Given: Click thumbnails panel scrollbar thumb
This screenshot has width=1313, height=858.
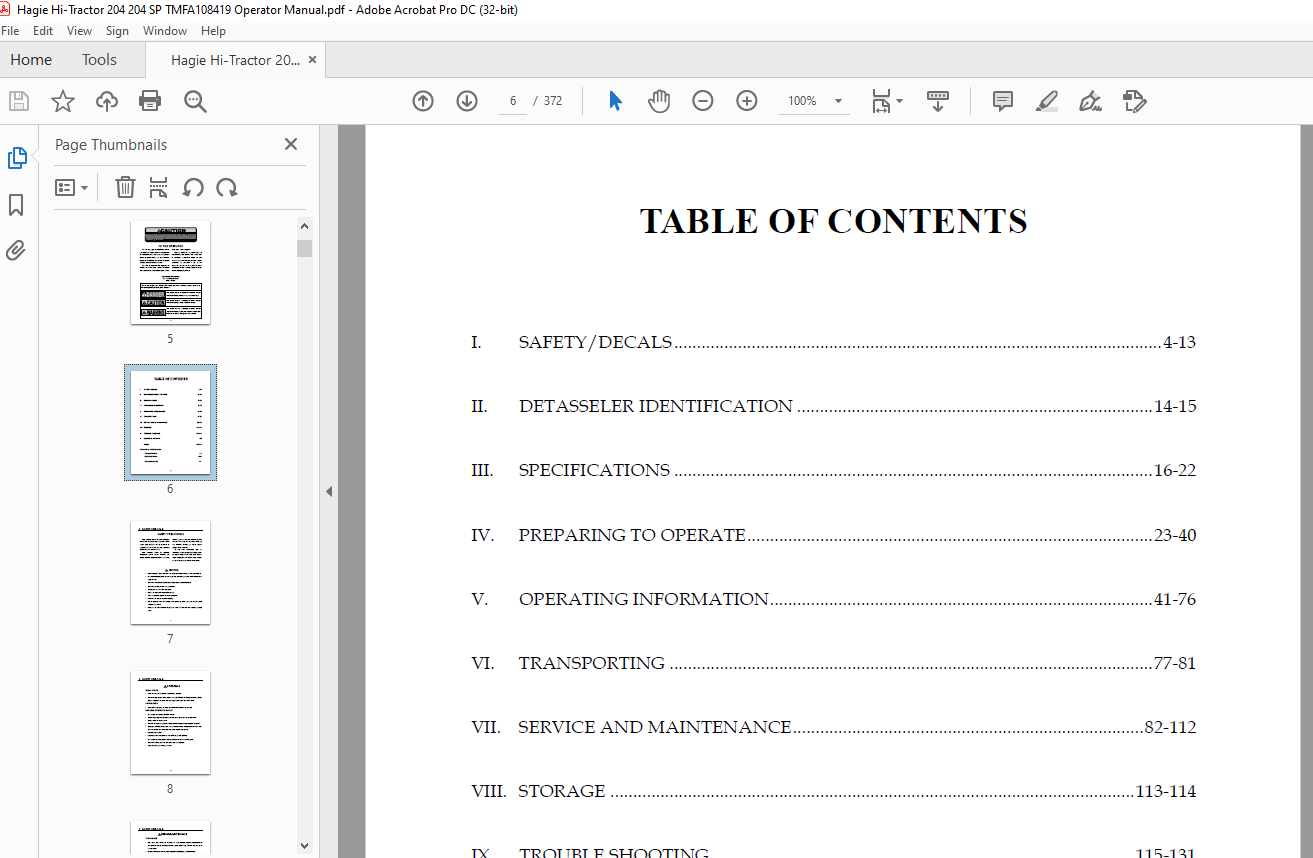Looking at the screenshot, I should (x=305, y=248).
